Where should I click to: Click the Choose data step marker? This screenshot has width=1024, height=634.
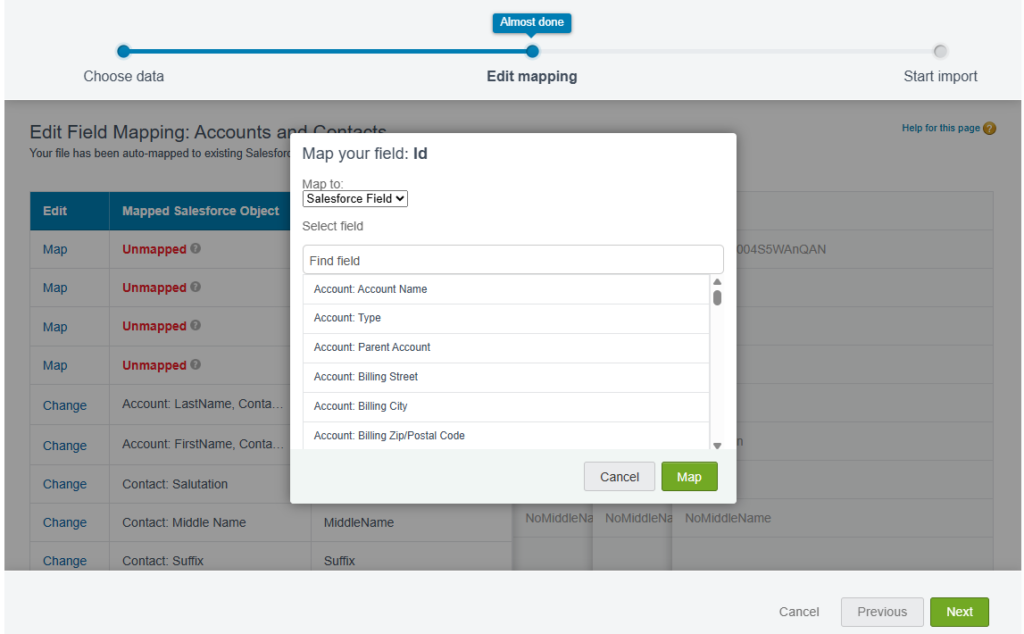point(123,51)
